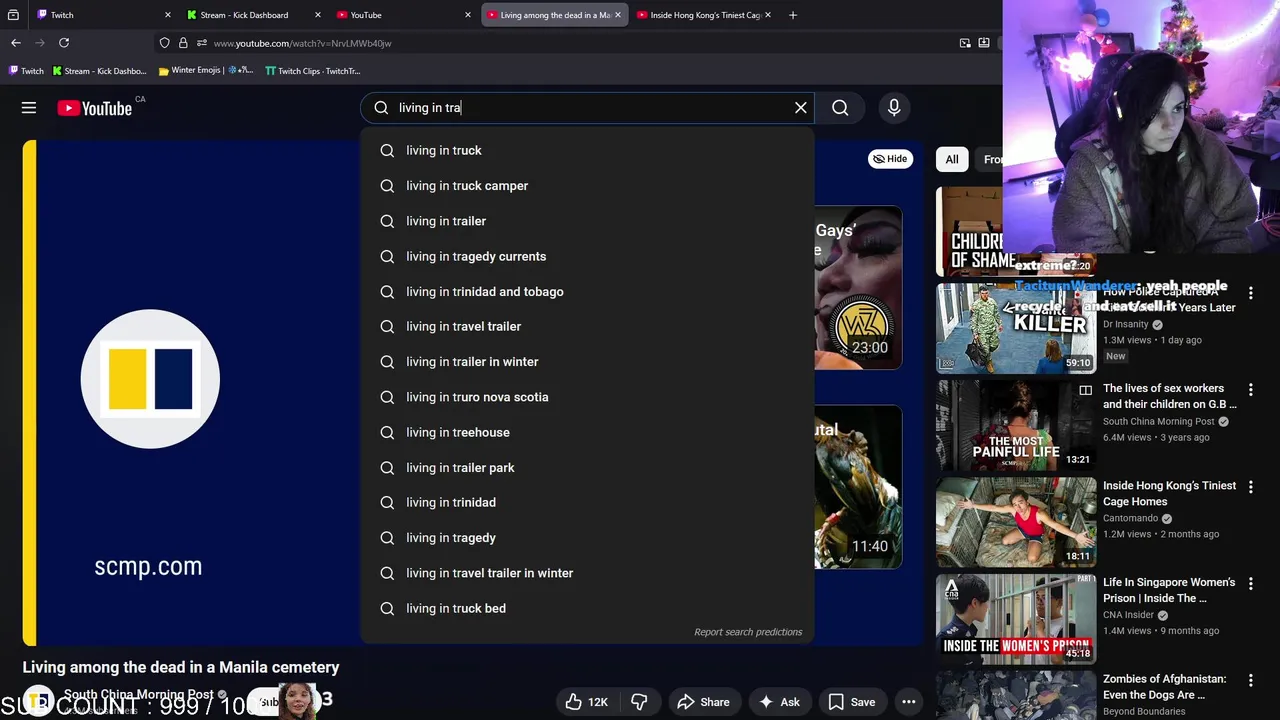The image size is (1280, 720).
Task: Start voice search with microphone icon
Action: point(894,108)
